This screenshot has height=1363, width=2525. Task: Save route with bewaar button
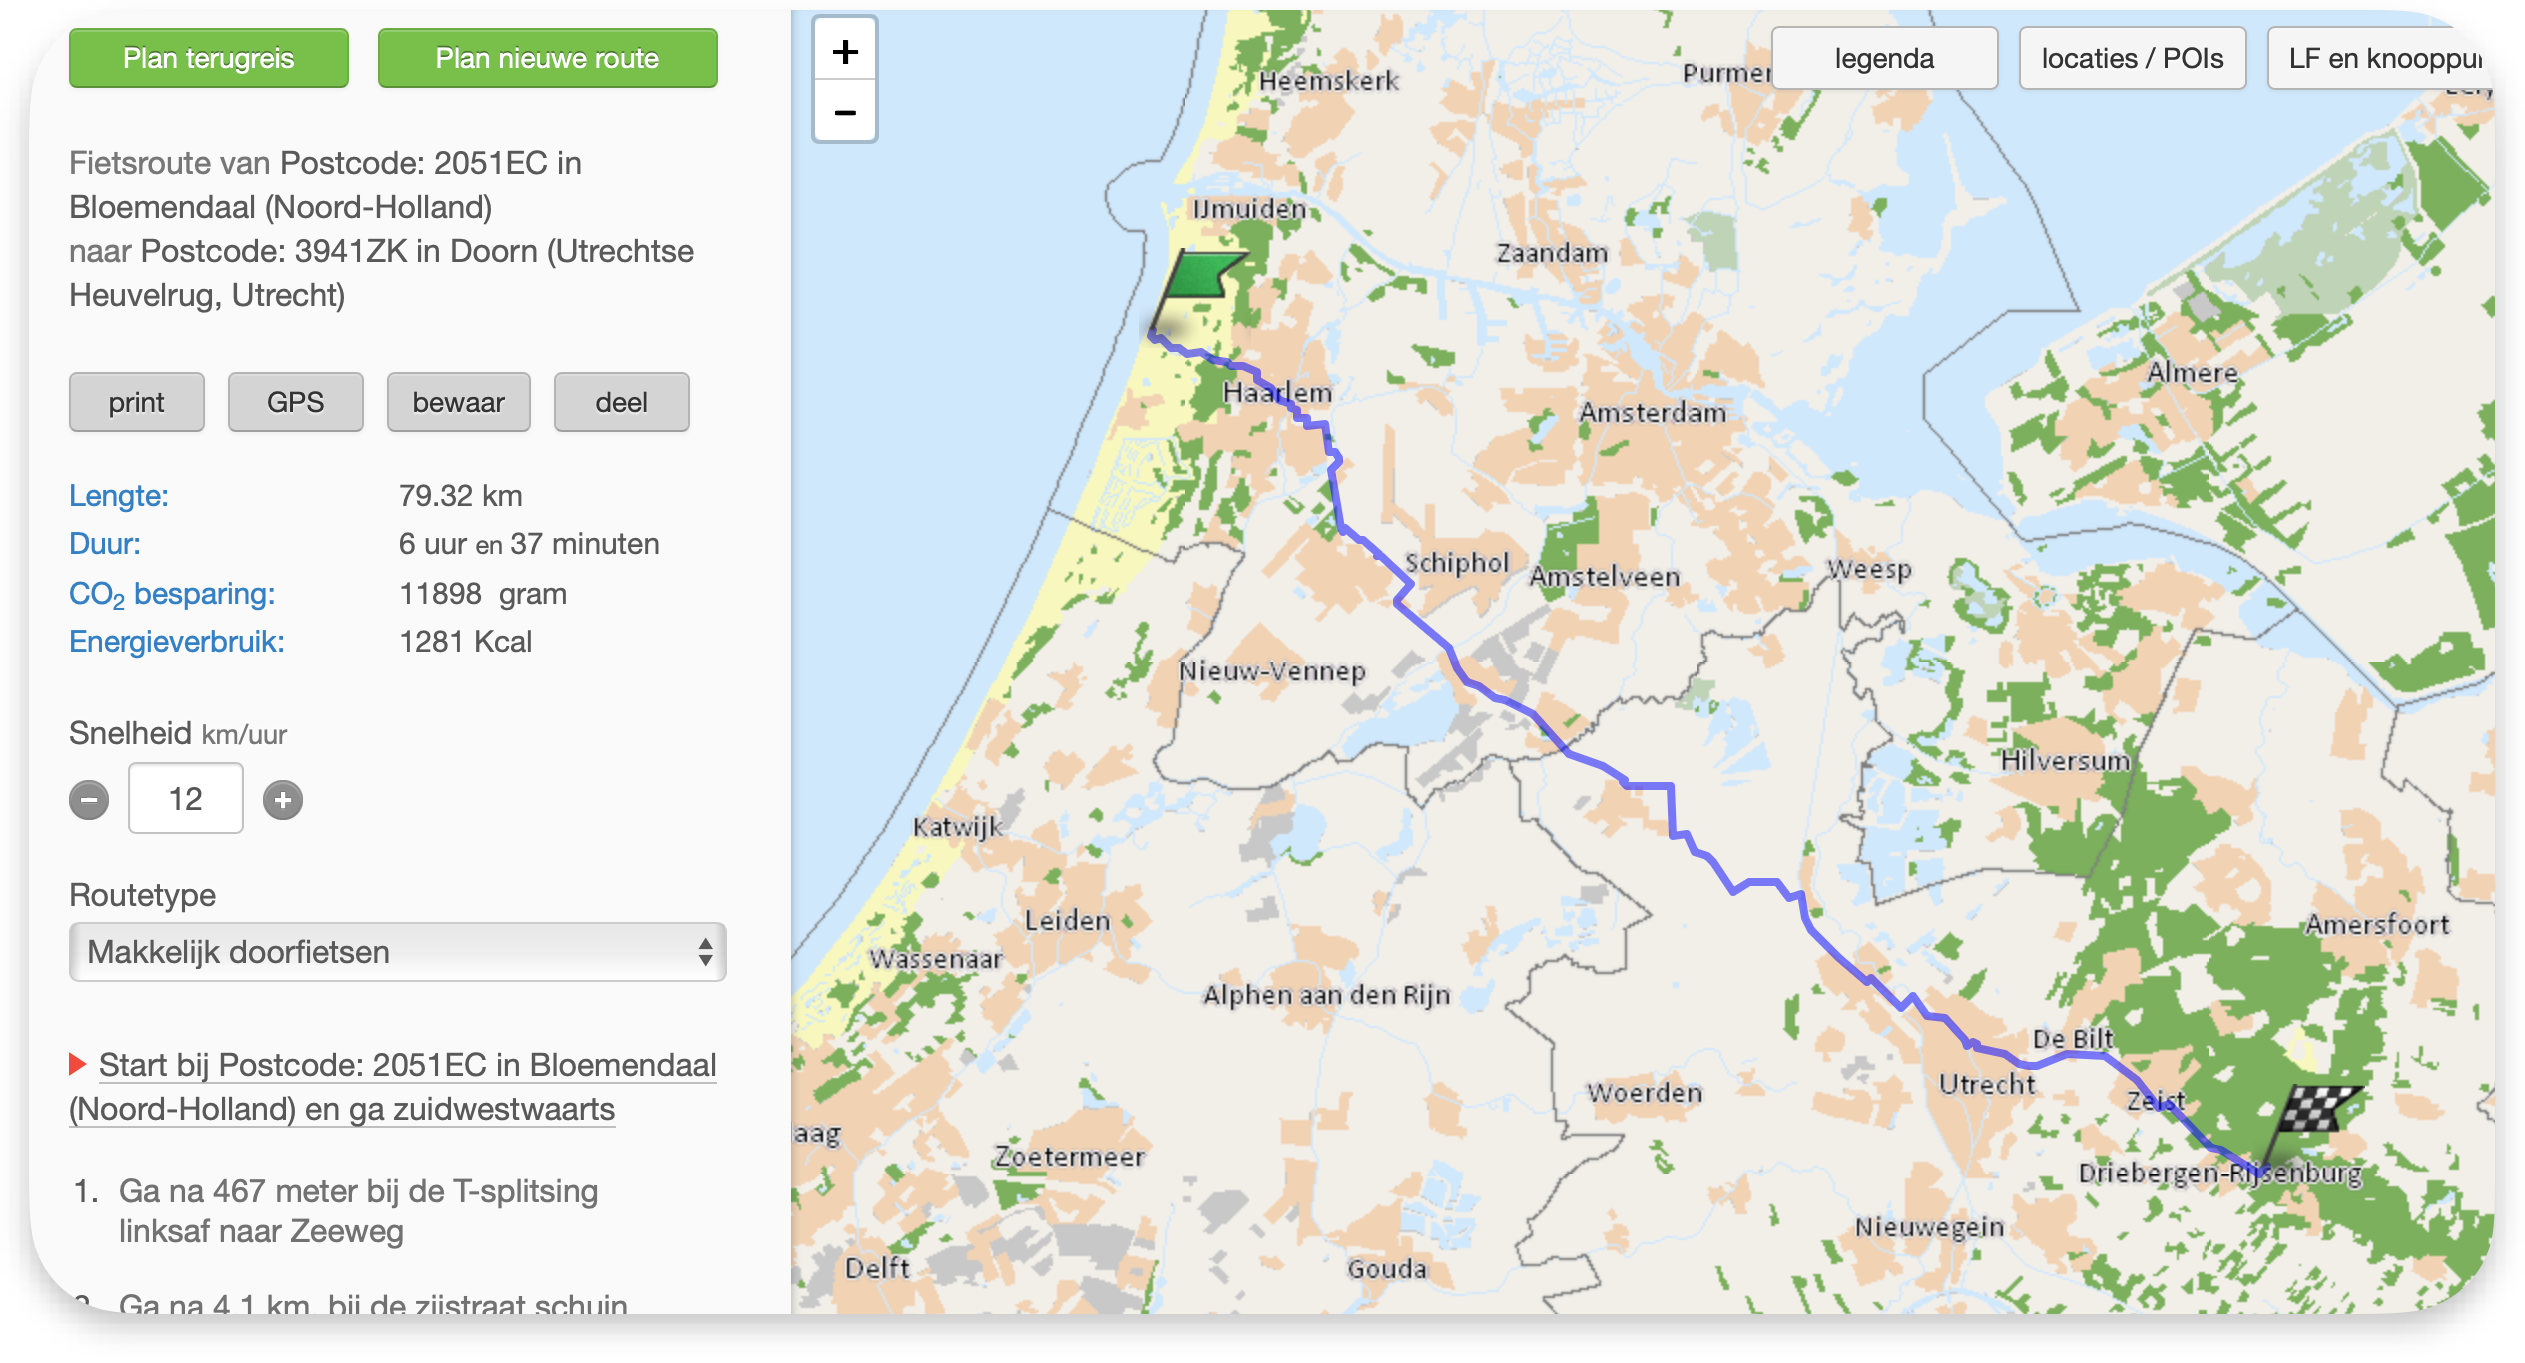point(458,403)
